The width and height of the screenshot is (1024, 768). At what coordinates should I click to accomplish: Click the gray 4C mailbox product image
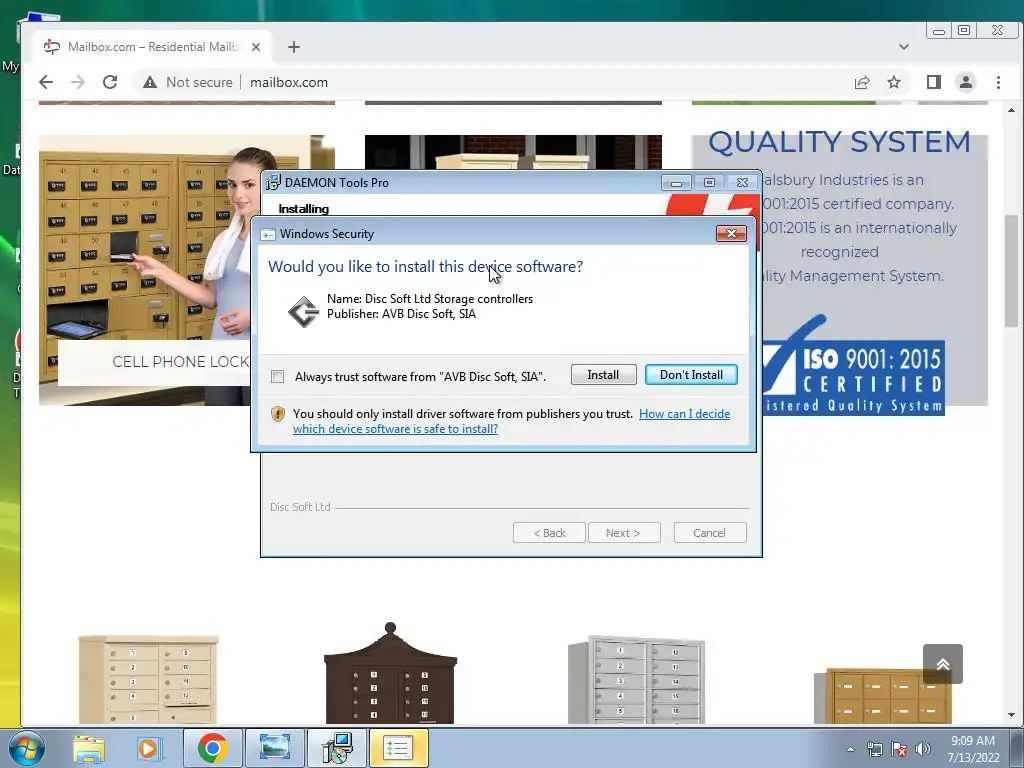tap(637, 679)
